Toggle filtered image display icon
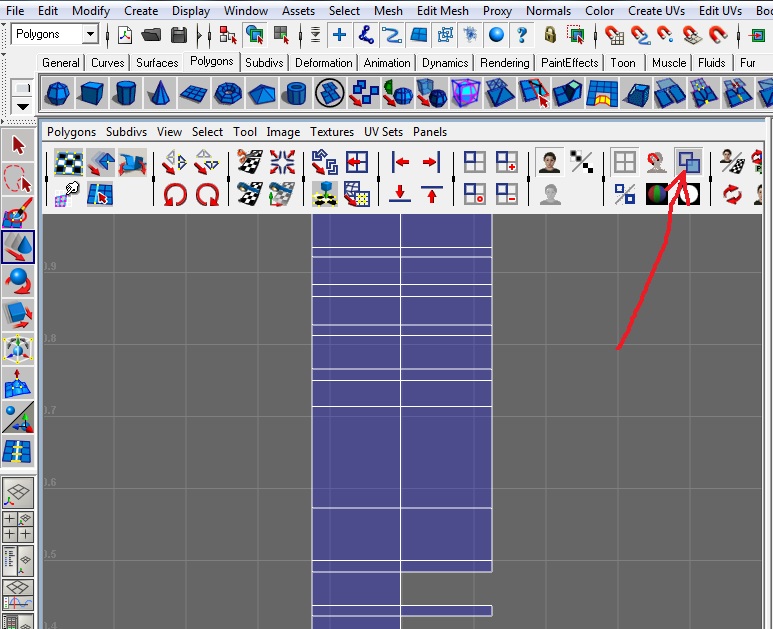773x629 pixels. click(x=582, y=162)
